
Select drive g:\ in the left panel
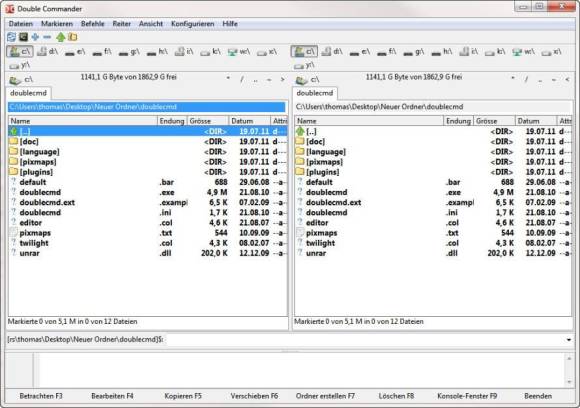tap(129, 52)
